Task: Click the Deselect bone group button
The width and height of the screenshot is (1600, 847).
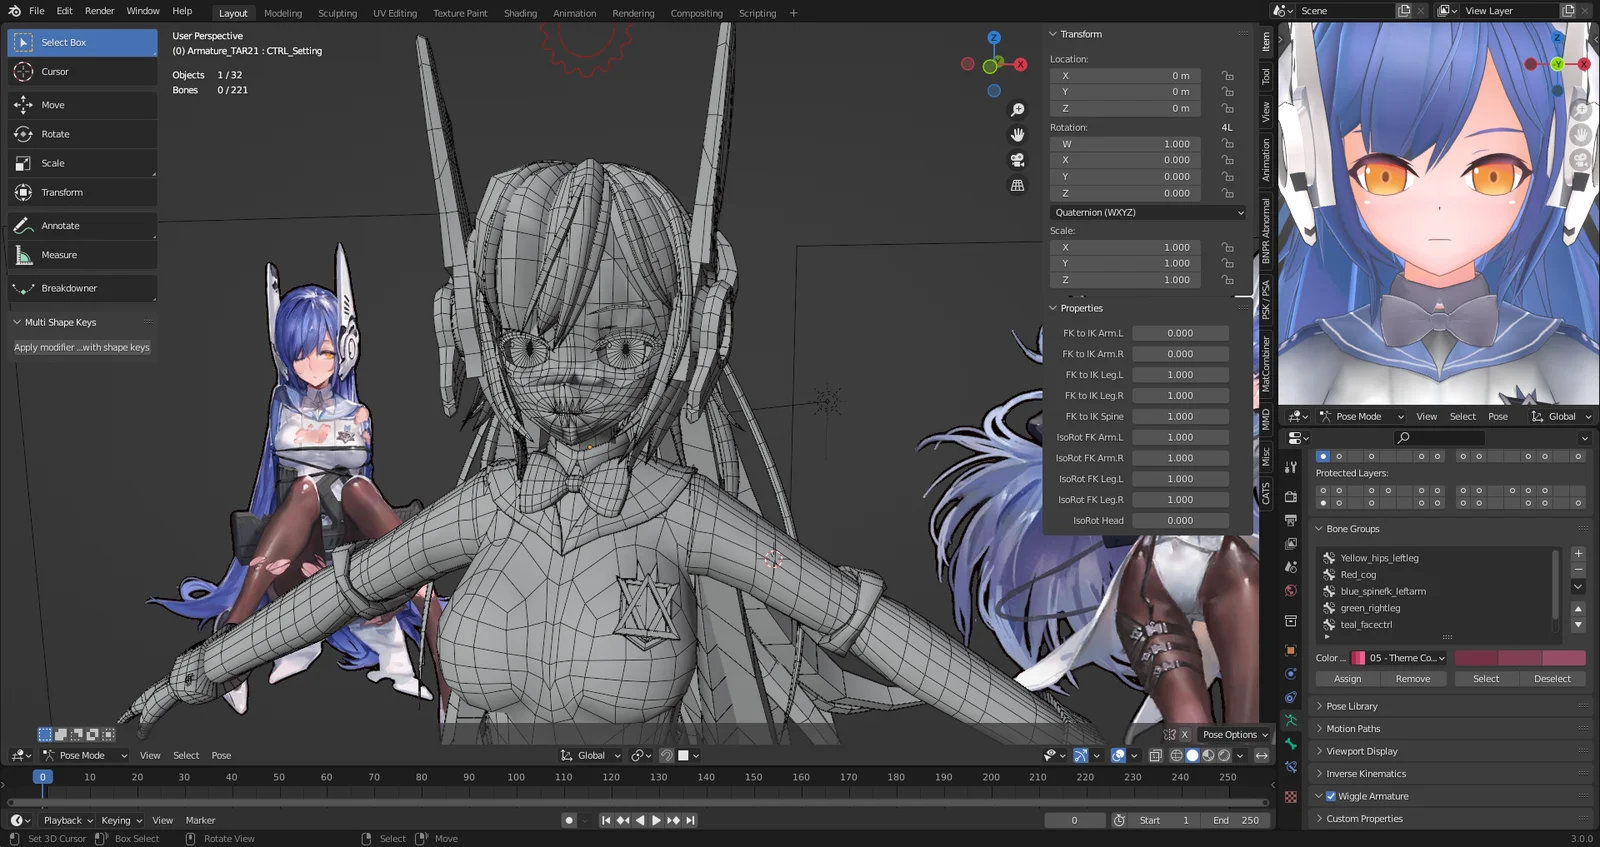Action: click(1552, 679)
